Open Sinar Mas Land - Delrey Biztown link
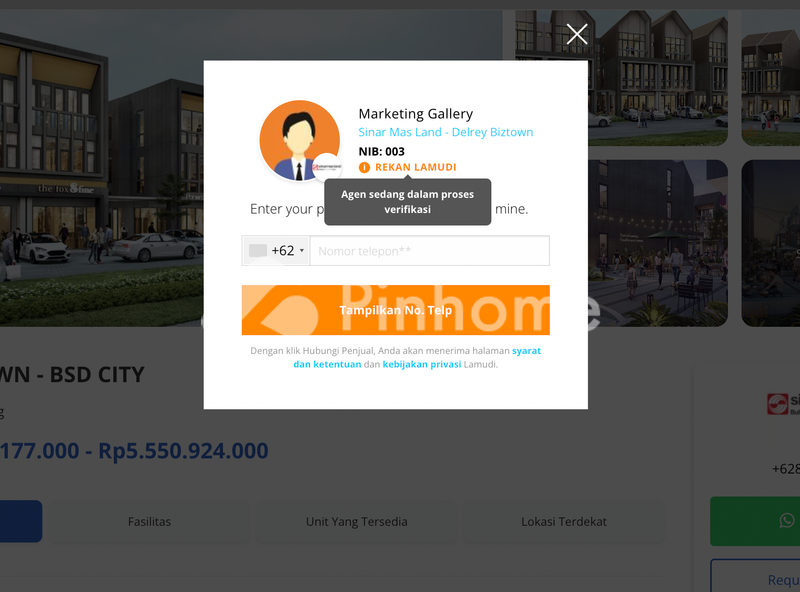Screen dimensions: 800x592 click(445, 132)
